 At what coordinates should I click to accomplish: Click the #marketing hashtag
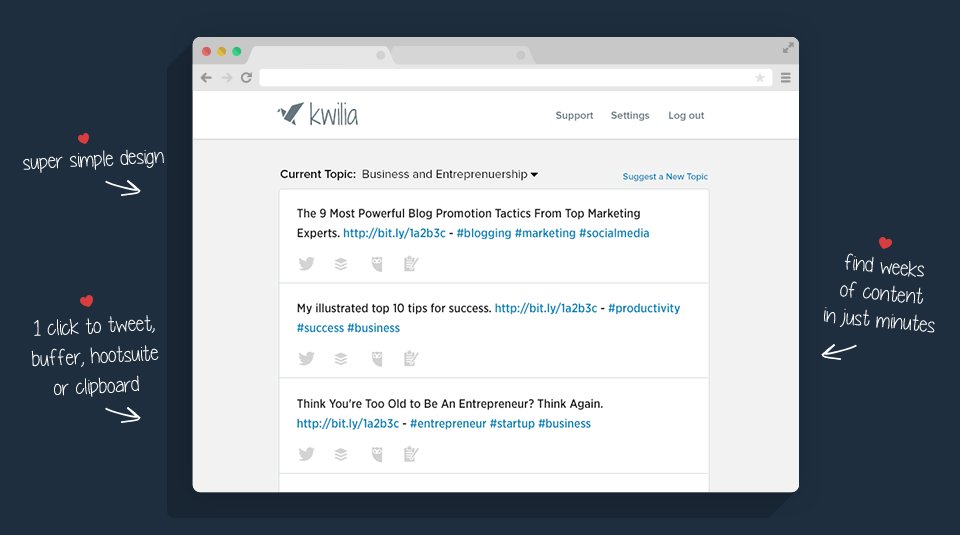(545, 233)
